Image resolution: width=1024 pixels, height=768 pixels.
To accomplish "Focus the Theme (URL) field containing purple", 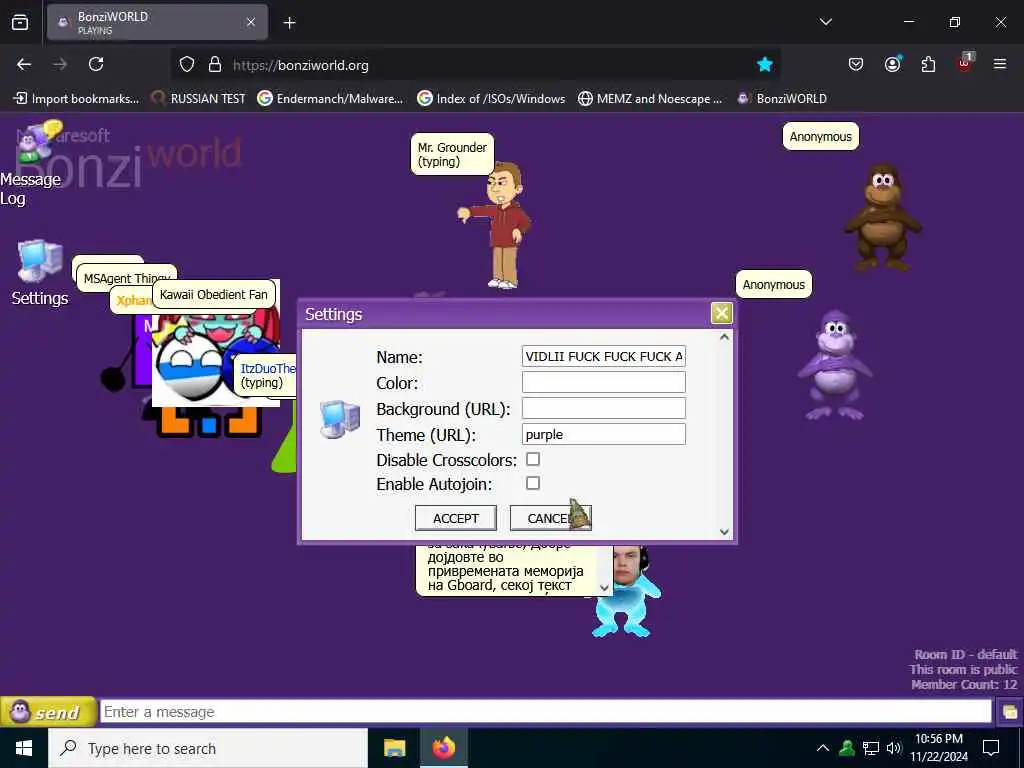I will coord(603,434).
